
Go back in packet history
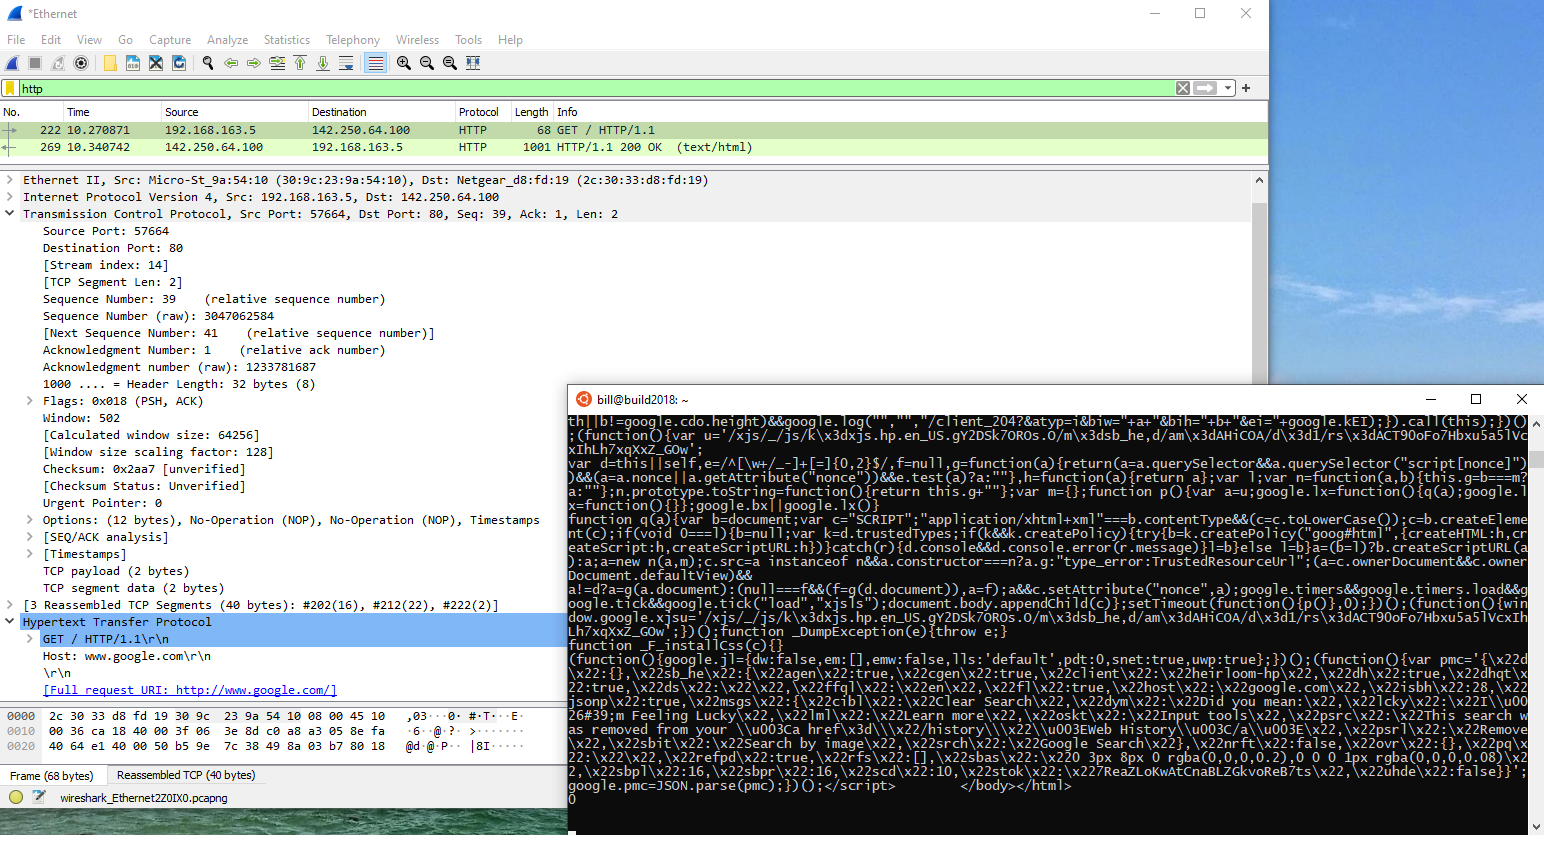coord(231,63)
